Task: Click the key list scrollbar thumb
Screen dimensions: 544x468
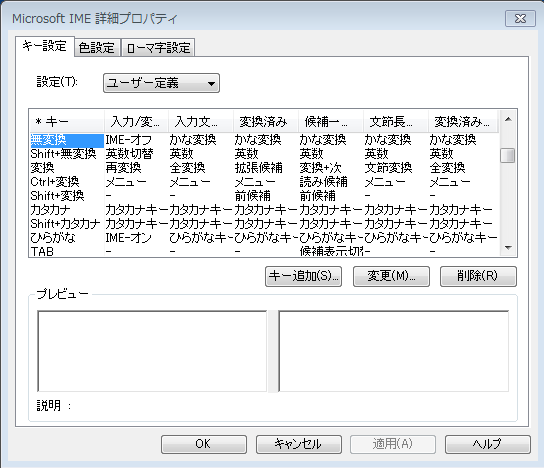Action: click(508, 155)
